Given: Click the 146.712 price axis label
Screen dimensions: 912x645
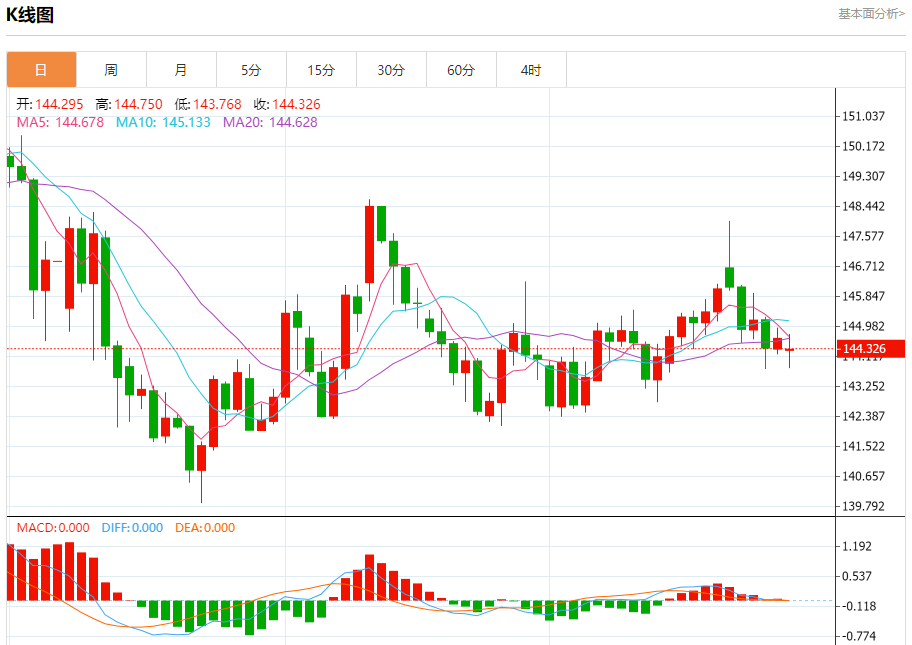Looking at the screenshot, I should click(863, 266).
